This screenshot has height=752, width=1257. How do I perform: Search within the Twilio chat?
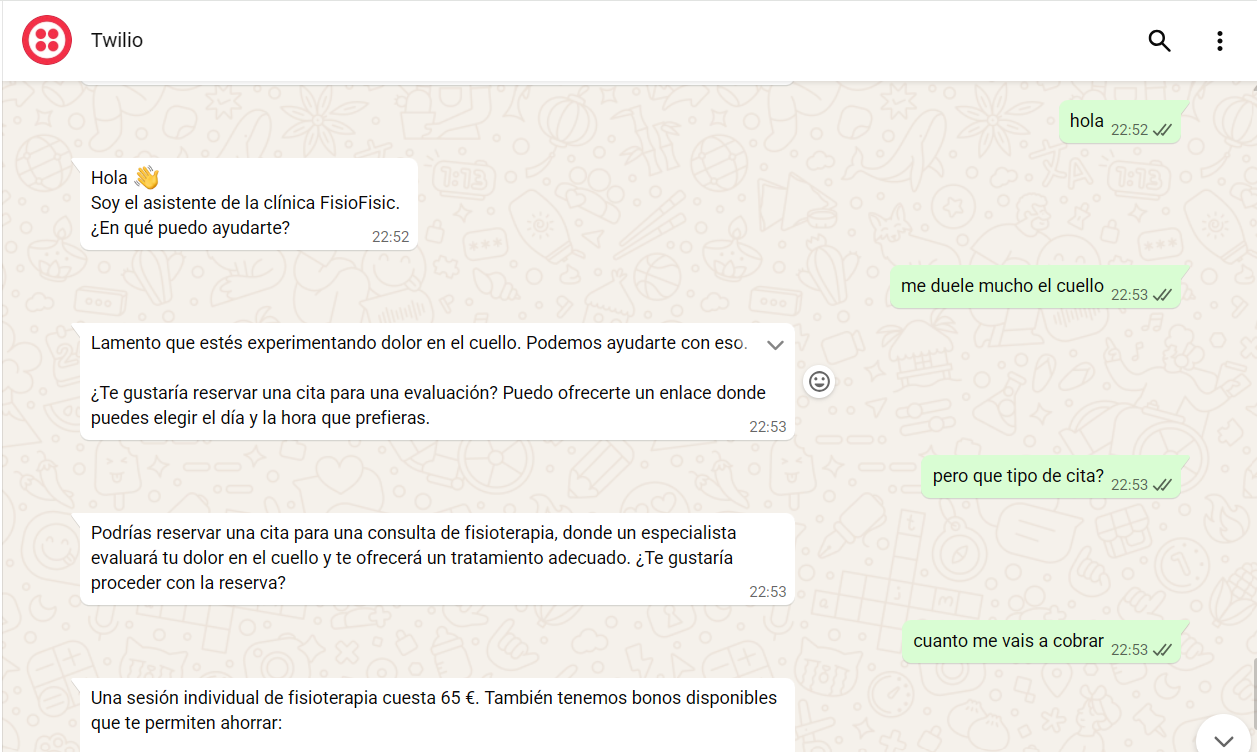[1159, 41]
